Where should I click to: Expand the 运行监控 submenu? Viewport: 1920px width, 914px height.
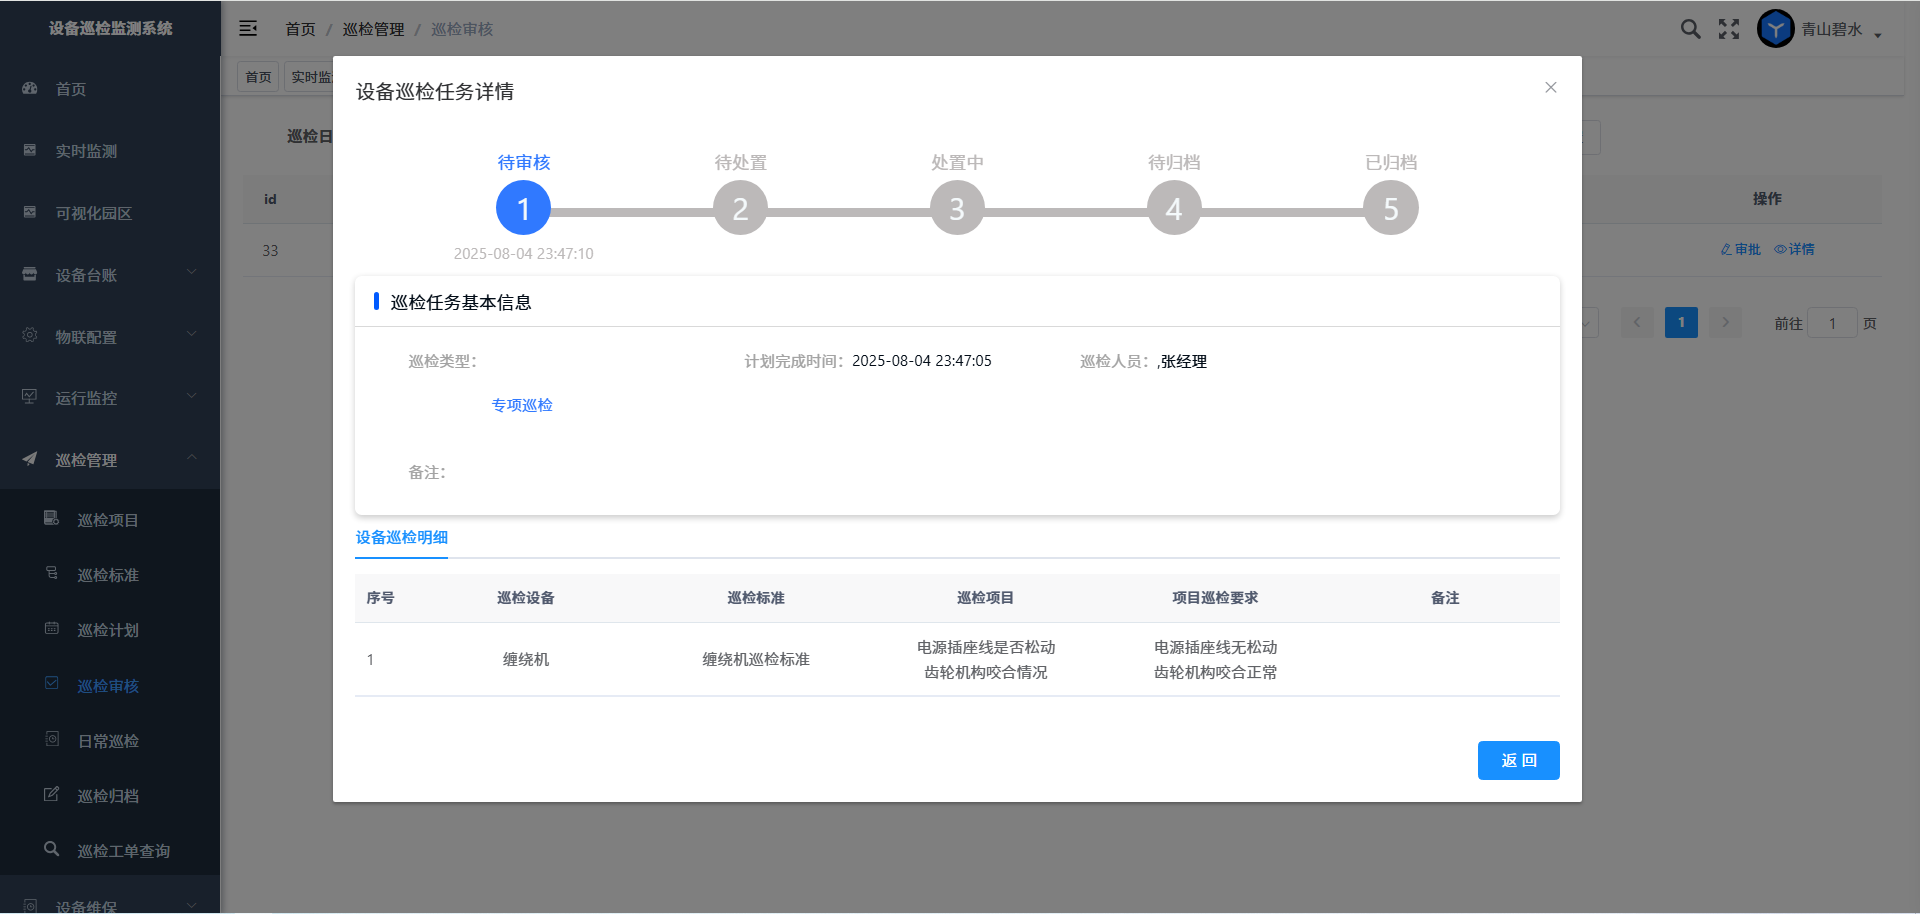[x=191, y=396]
